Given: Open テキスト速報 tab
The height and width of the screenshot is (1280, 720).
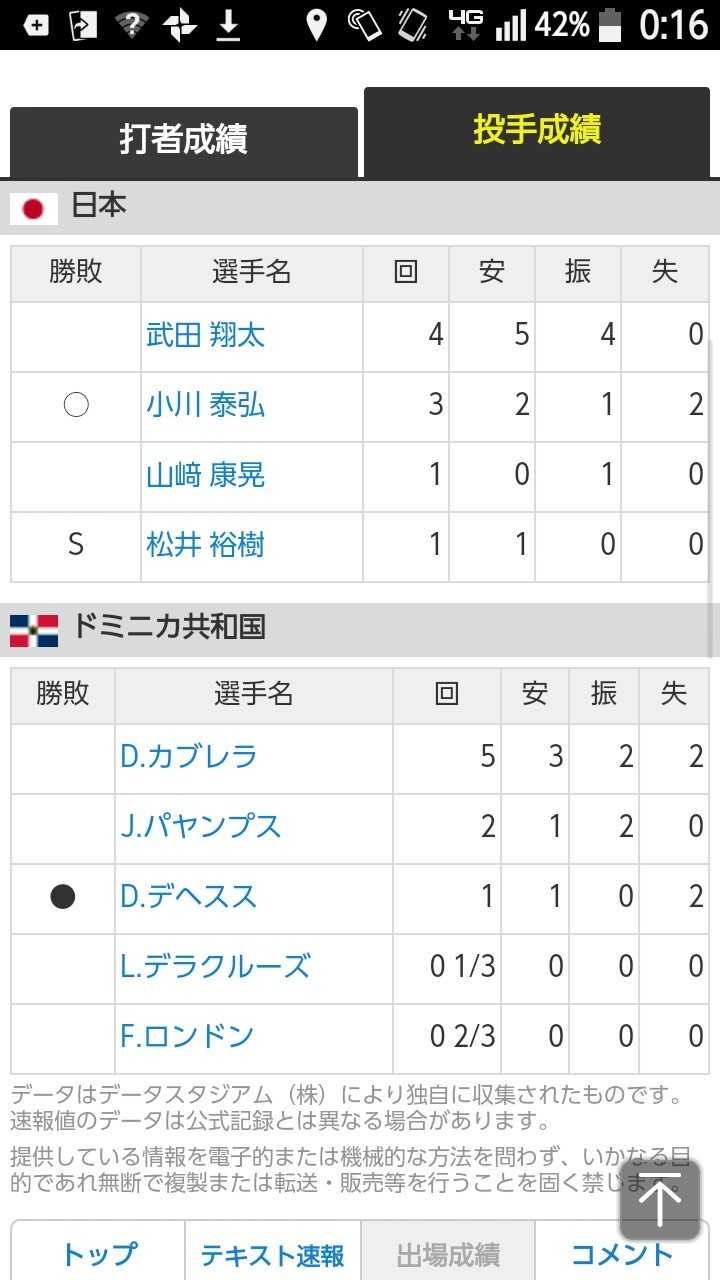Looking at the screenshot, I should (x=272, y=1254).
